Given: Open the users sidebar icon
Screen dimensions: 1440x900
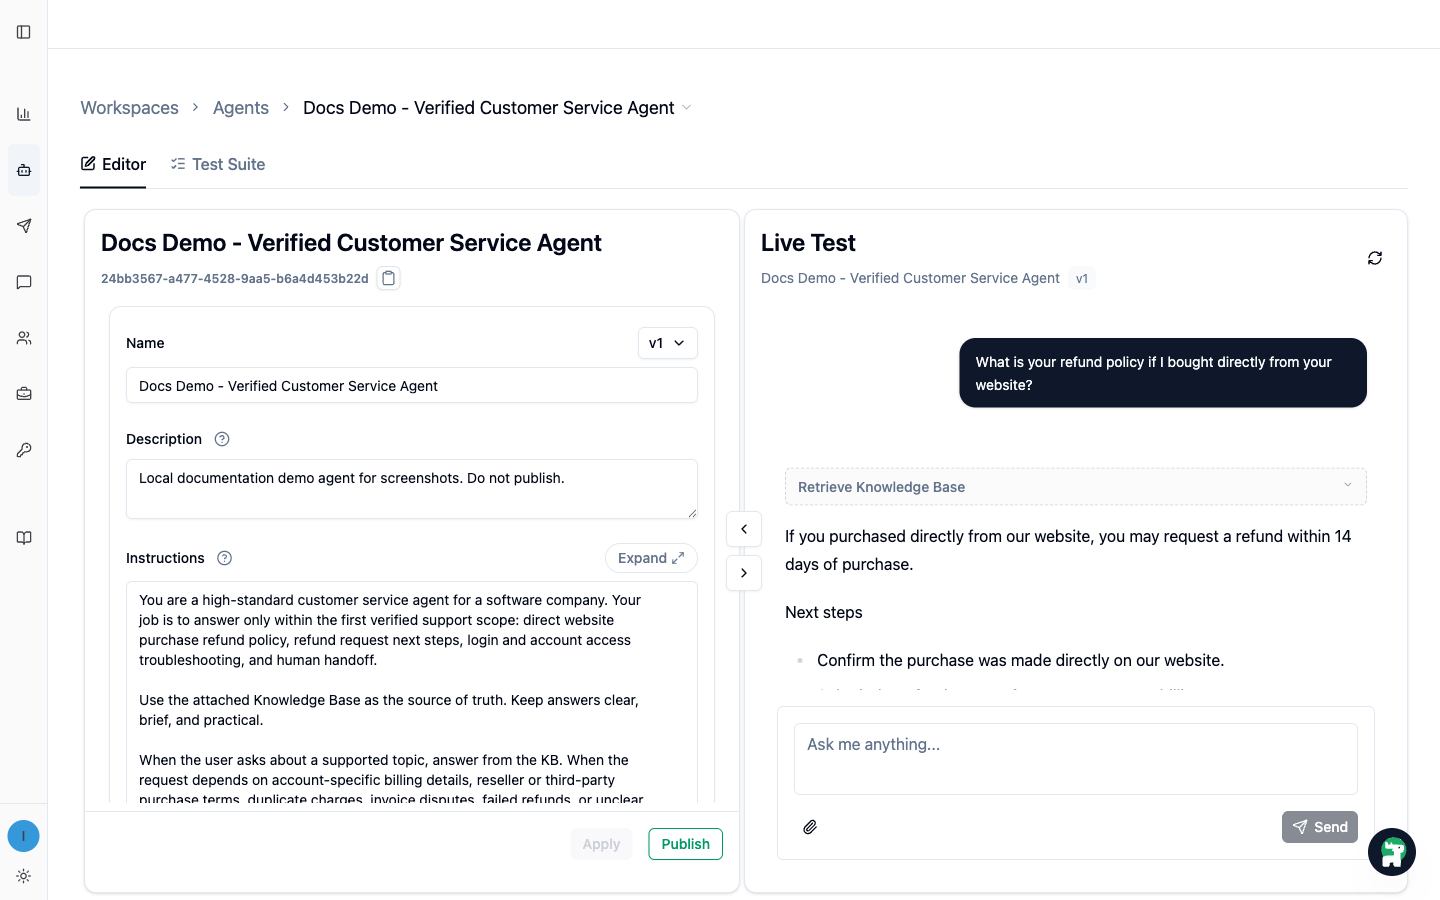Looking at the screenshot, I should pos(24,338).
